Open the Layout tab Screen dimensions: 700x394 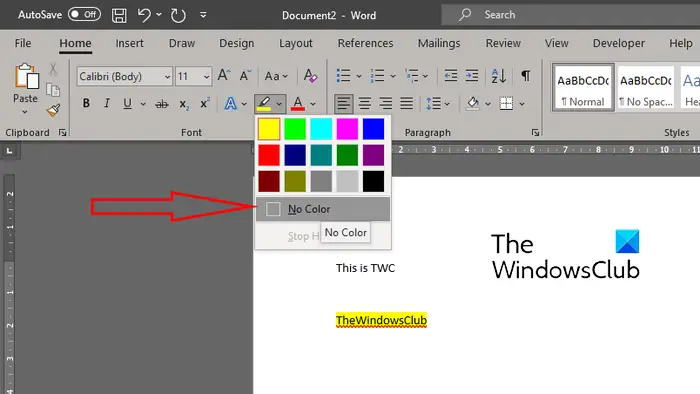pyautogui.click(x=296, y=43)
